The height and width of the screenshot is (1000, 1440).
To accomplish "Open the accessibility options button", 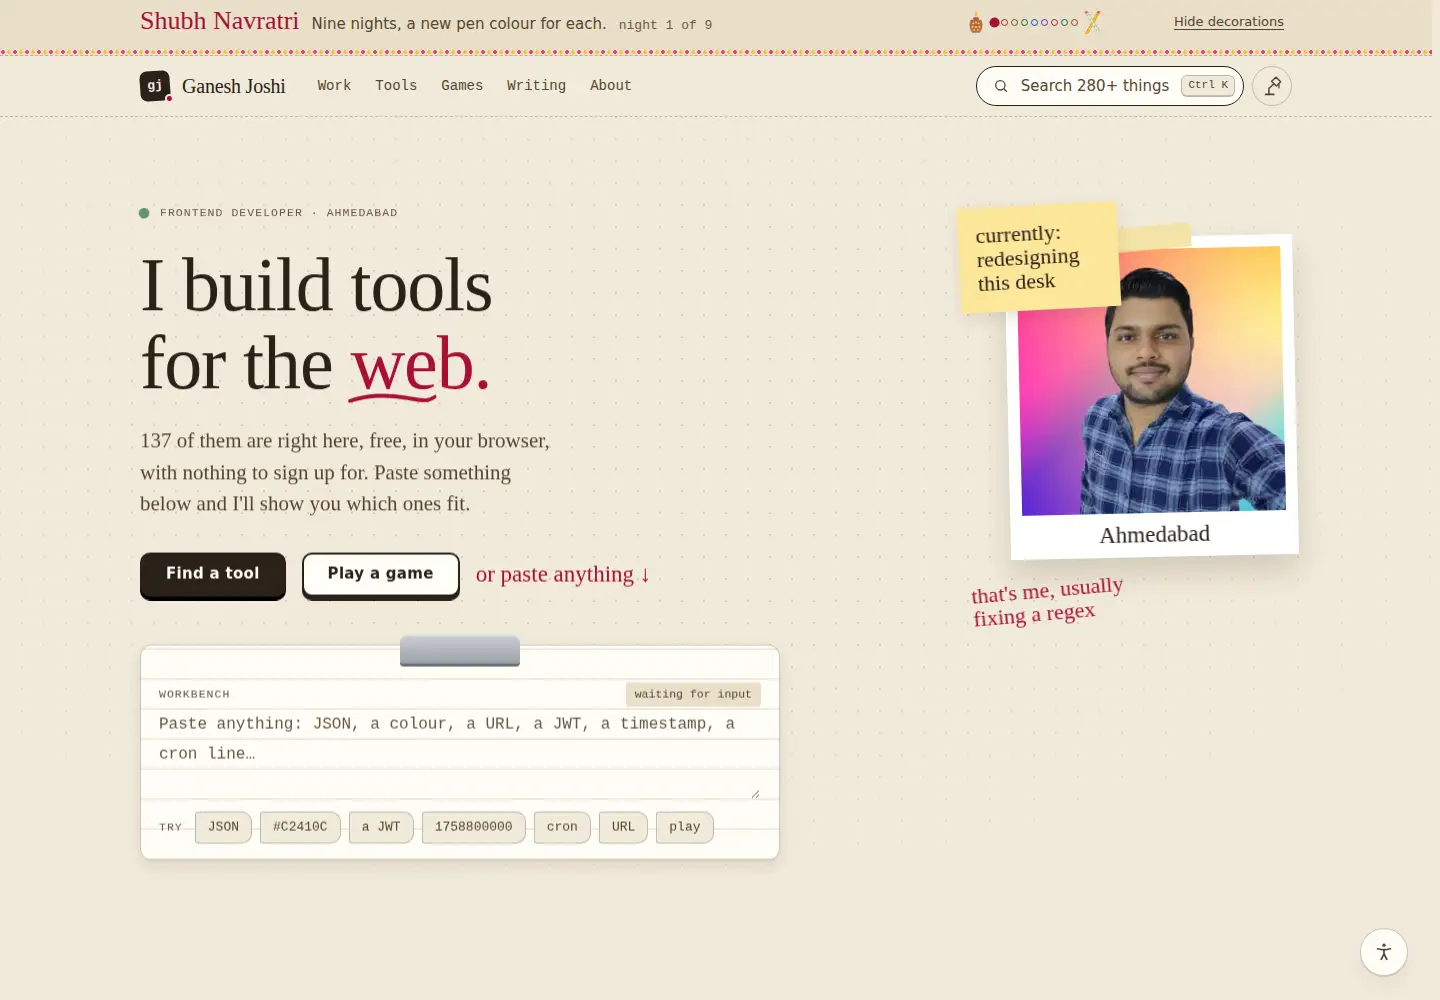I will [x=1384, y=952].
